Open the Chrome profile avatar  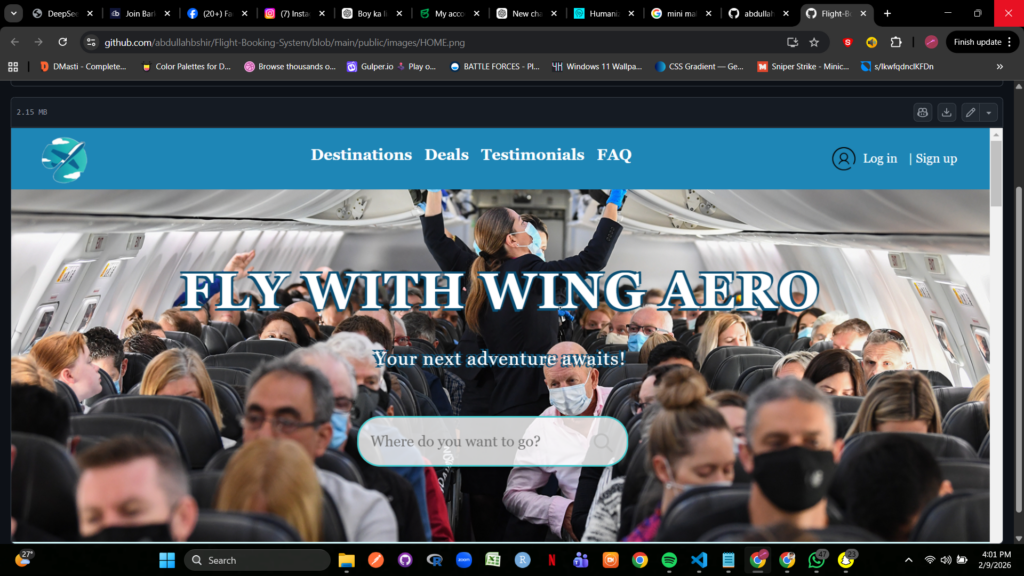pyautogui.click(x=931, y=42)
